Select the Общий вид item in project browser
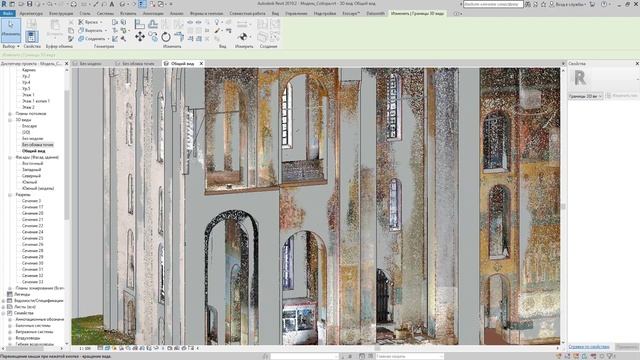The height and width of the screenshot is (360, 640). pos(33,151)
